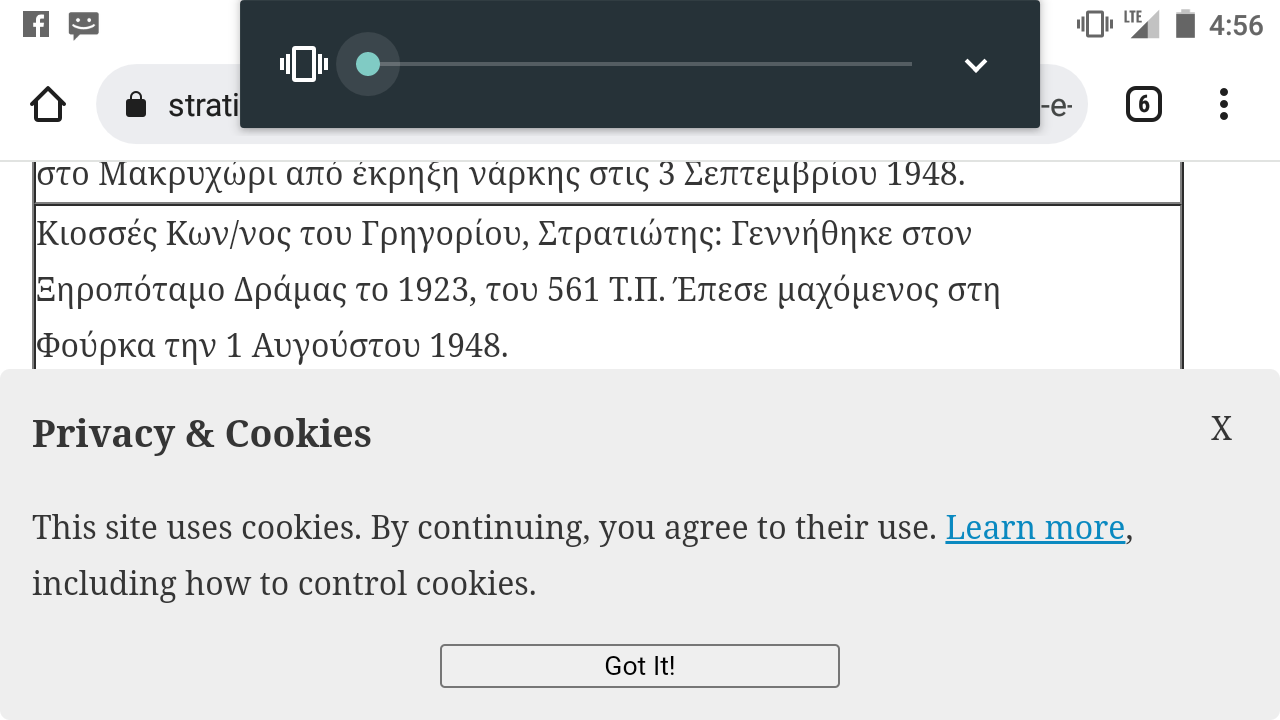The width and height of the screenshot is (1280, 720).
Task: Tap the Chrome home icon
Action: (48, 104)
